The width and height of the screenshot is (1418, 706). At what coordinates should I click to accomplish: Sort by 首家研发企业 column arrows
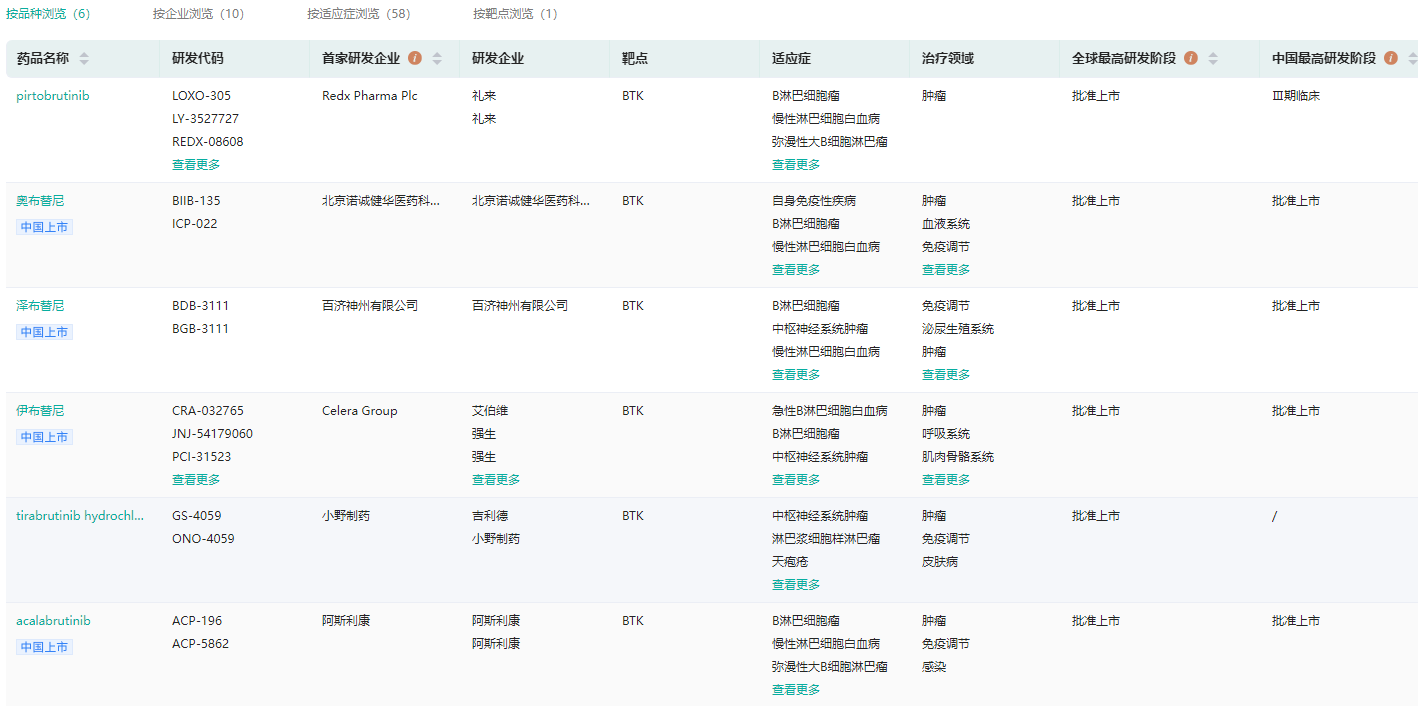pos(437,59)
